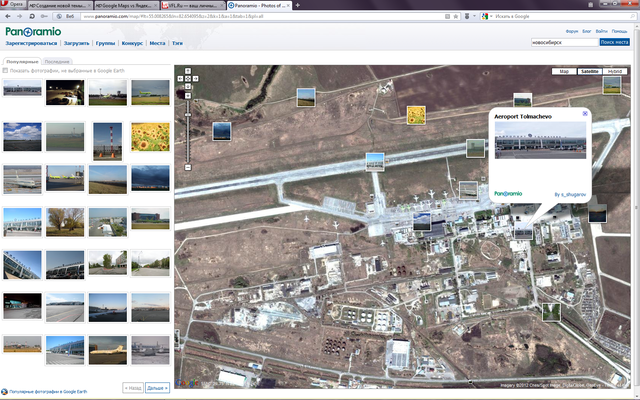
Task: Toggle the show photos not in Google Earth checkbox
Action: [x=6, y=70]
